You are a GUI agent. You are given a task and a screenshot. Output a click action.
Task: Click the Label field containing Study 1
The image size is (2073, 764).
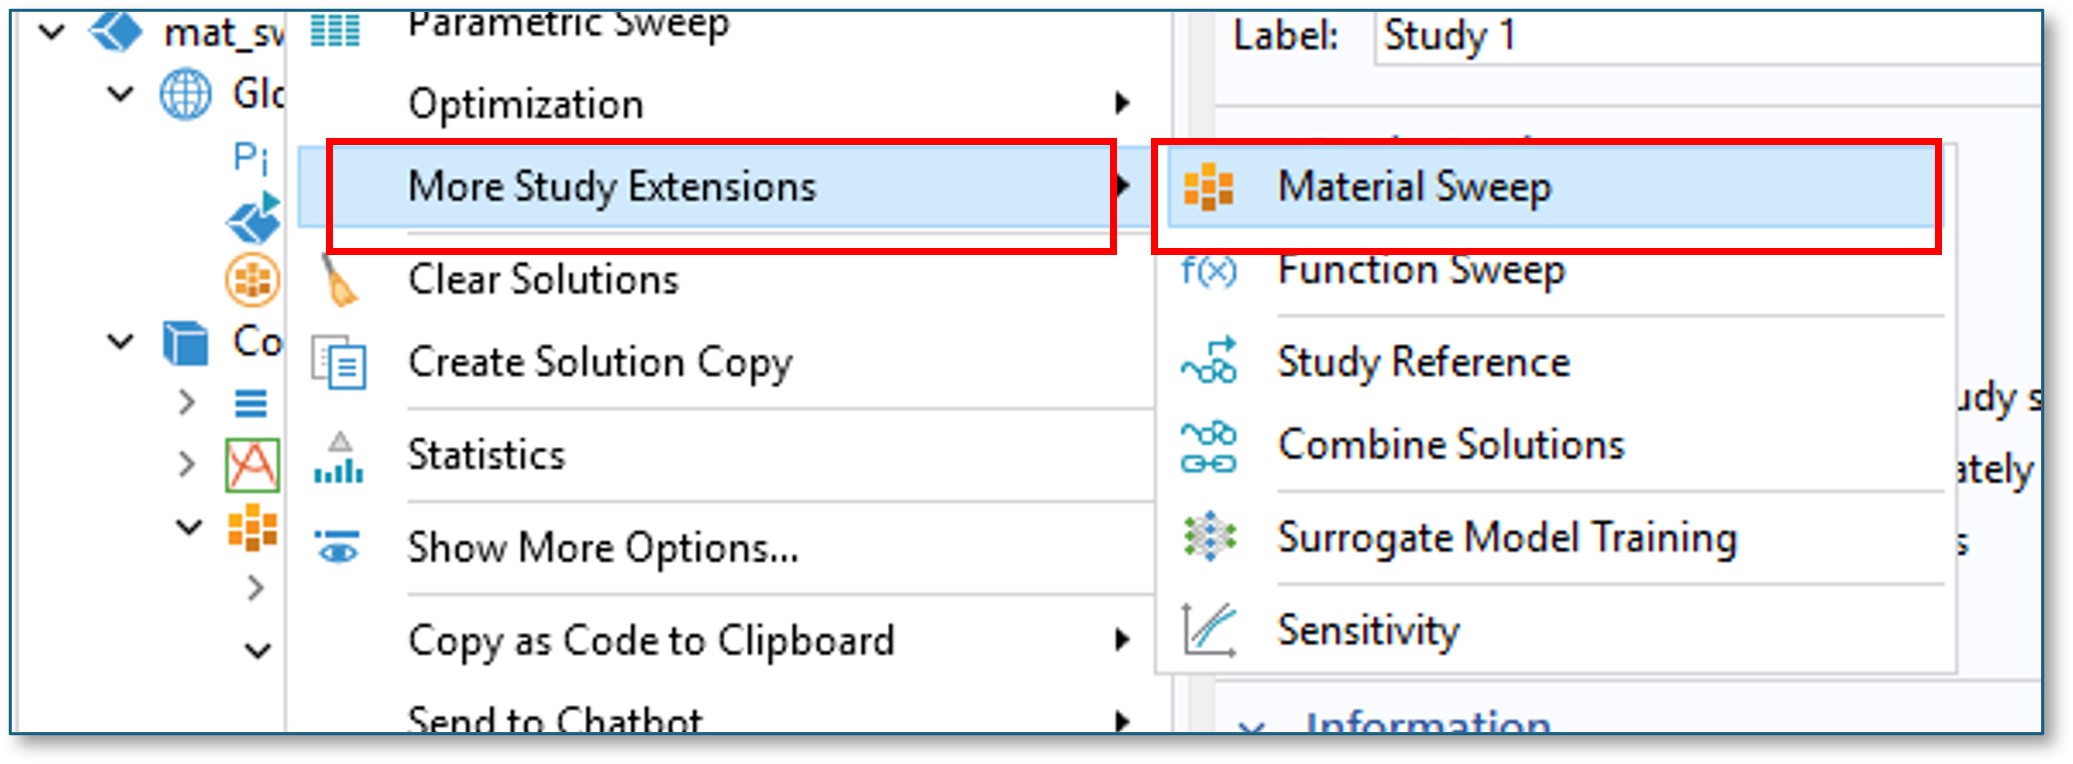(x=1700, y=37)
